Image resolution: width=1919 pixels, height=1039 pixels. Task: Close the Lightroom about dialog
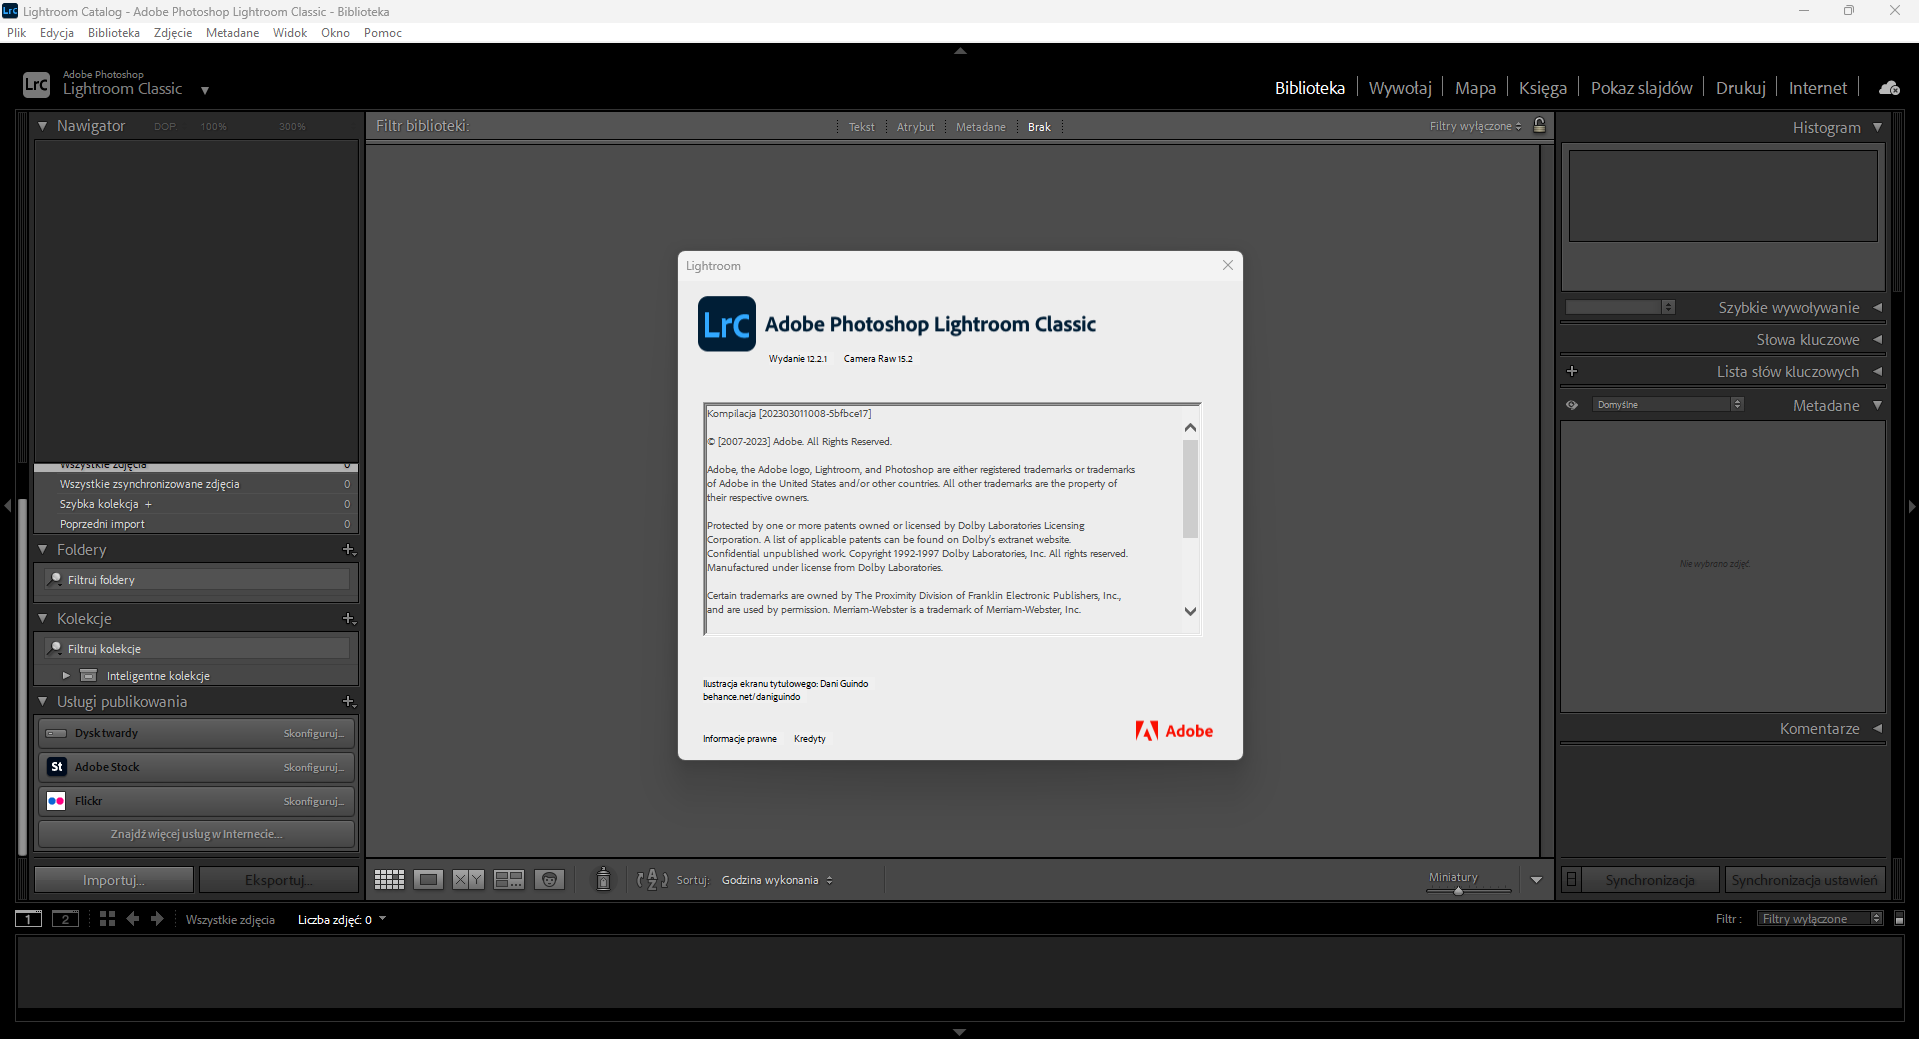coord(1228,265)
